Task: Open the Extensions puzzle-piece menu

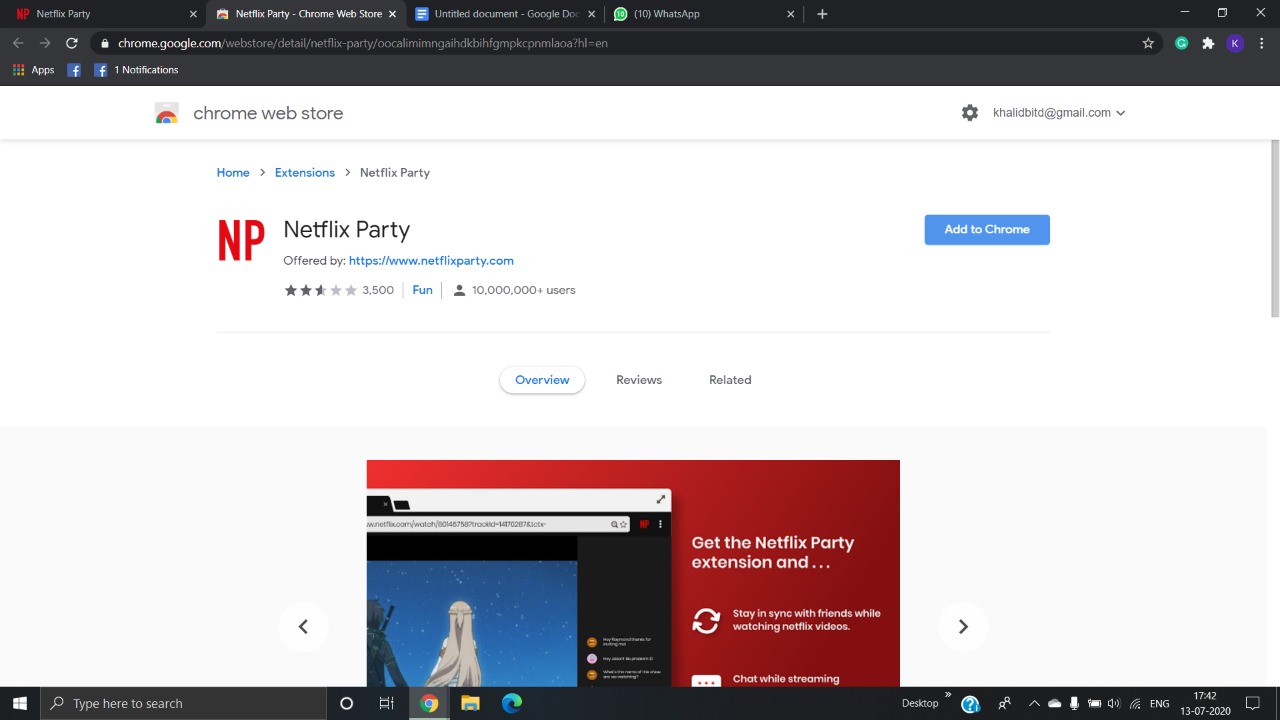Action: pyautogui.click(x=1208, y=43)
